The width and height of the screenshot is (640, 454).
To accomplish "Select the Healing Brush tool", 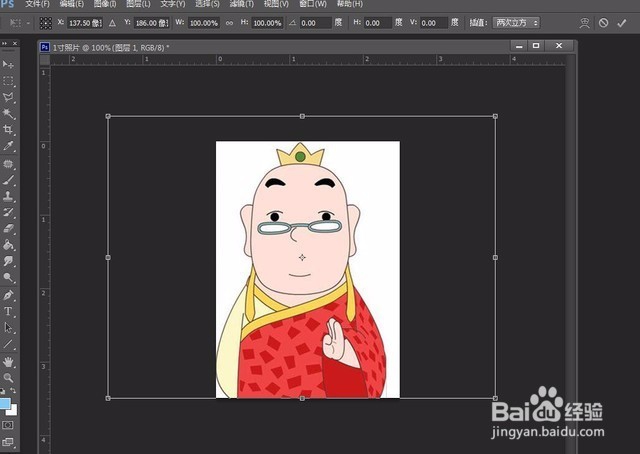I will (x=8, y=164).
